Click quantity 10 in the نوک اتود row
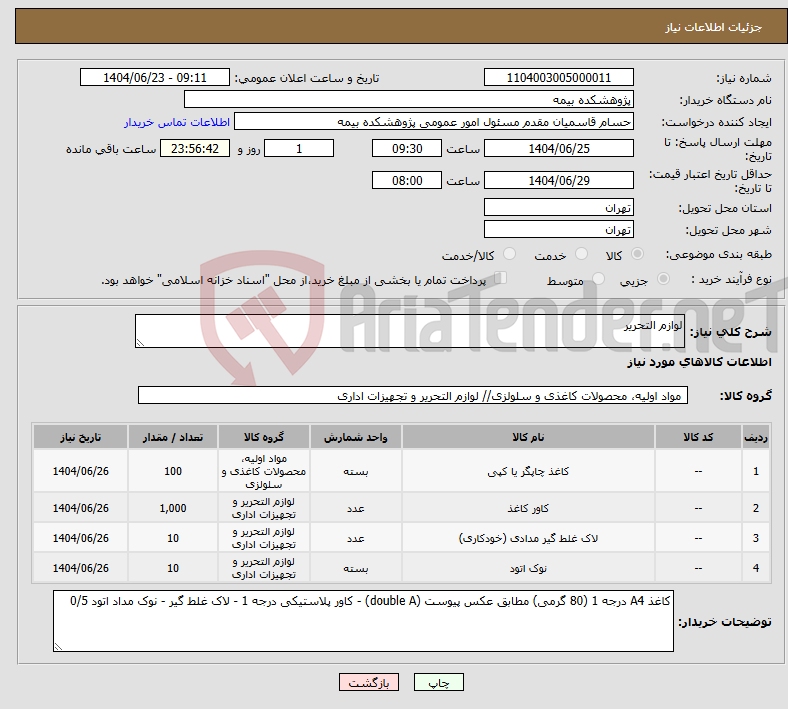Image resolution: width=788 pixels, height=709 pixels. pyautogui.click(x=173, y=568)
